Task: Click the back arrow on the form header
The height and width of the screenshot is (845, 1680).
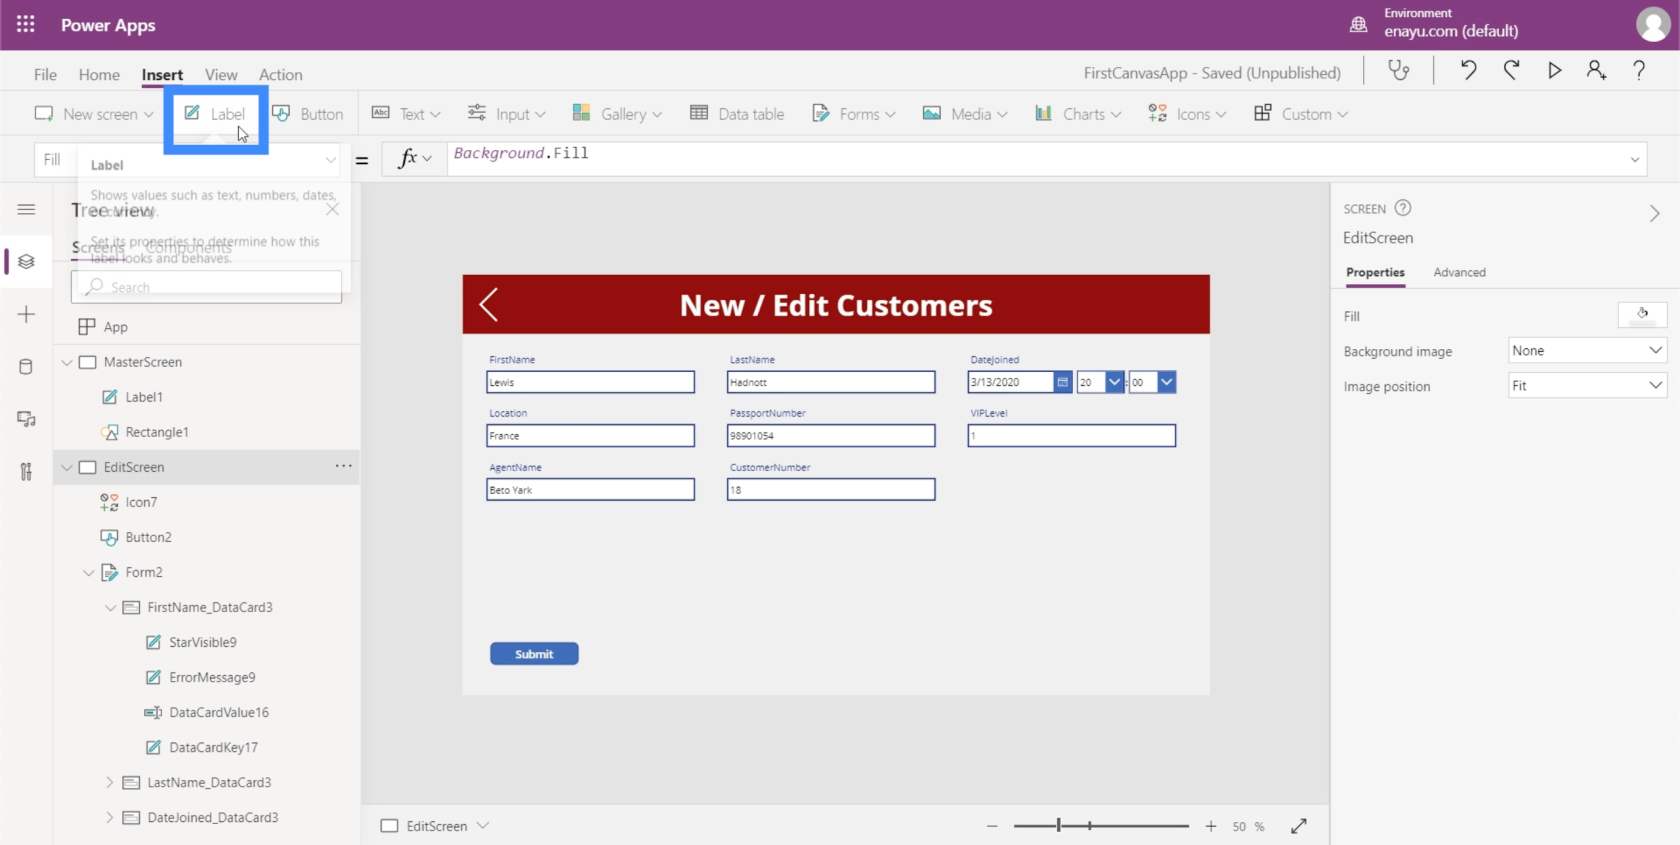Action: pos(489,304)
